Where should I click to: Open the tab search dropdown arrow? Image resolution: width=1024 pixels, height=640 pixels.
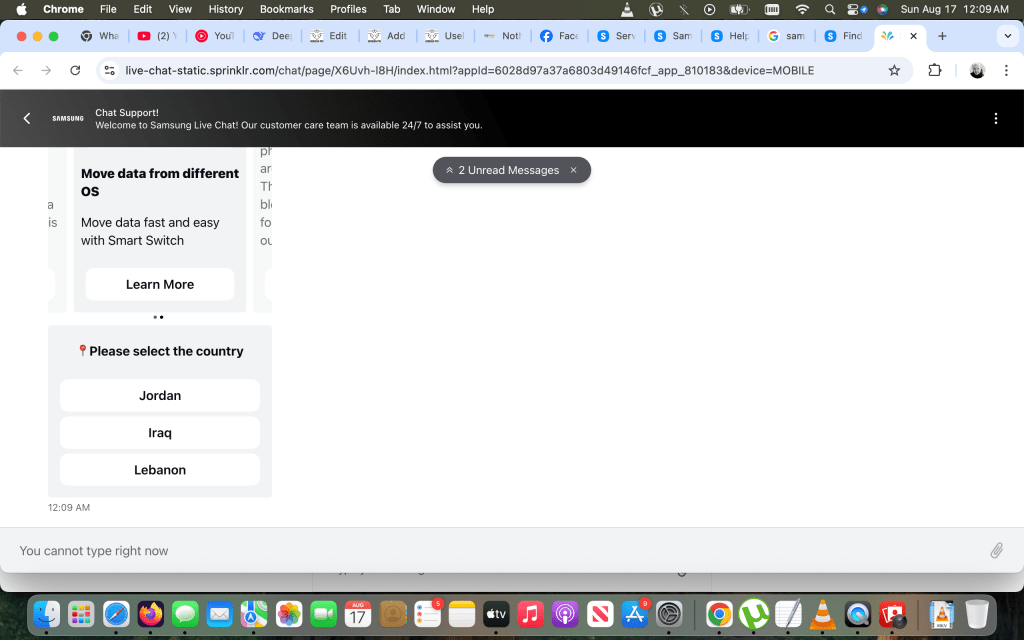(1007, 36)
